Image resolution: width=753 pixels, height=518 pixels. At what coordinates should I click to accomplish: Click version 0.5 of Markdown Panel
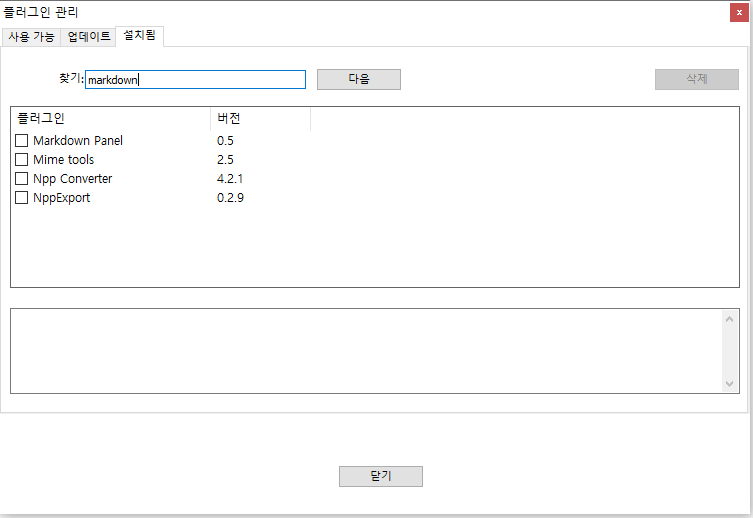225,141
